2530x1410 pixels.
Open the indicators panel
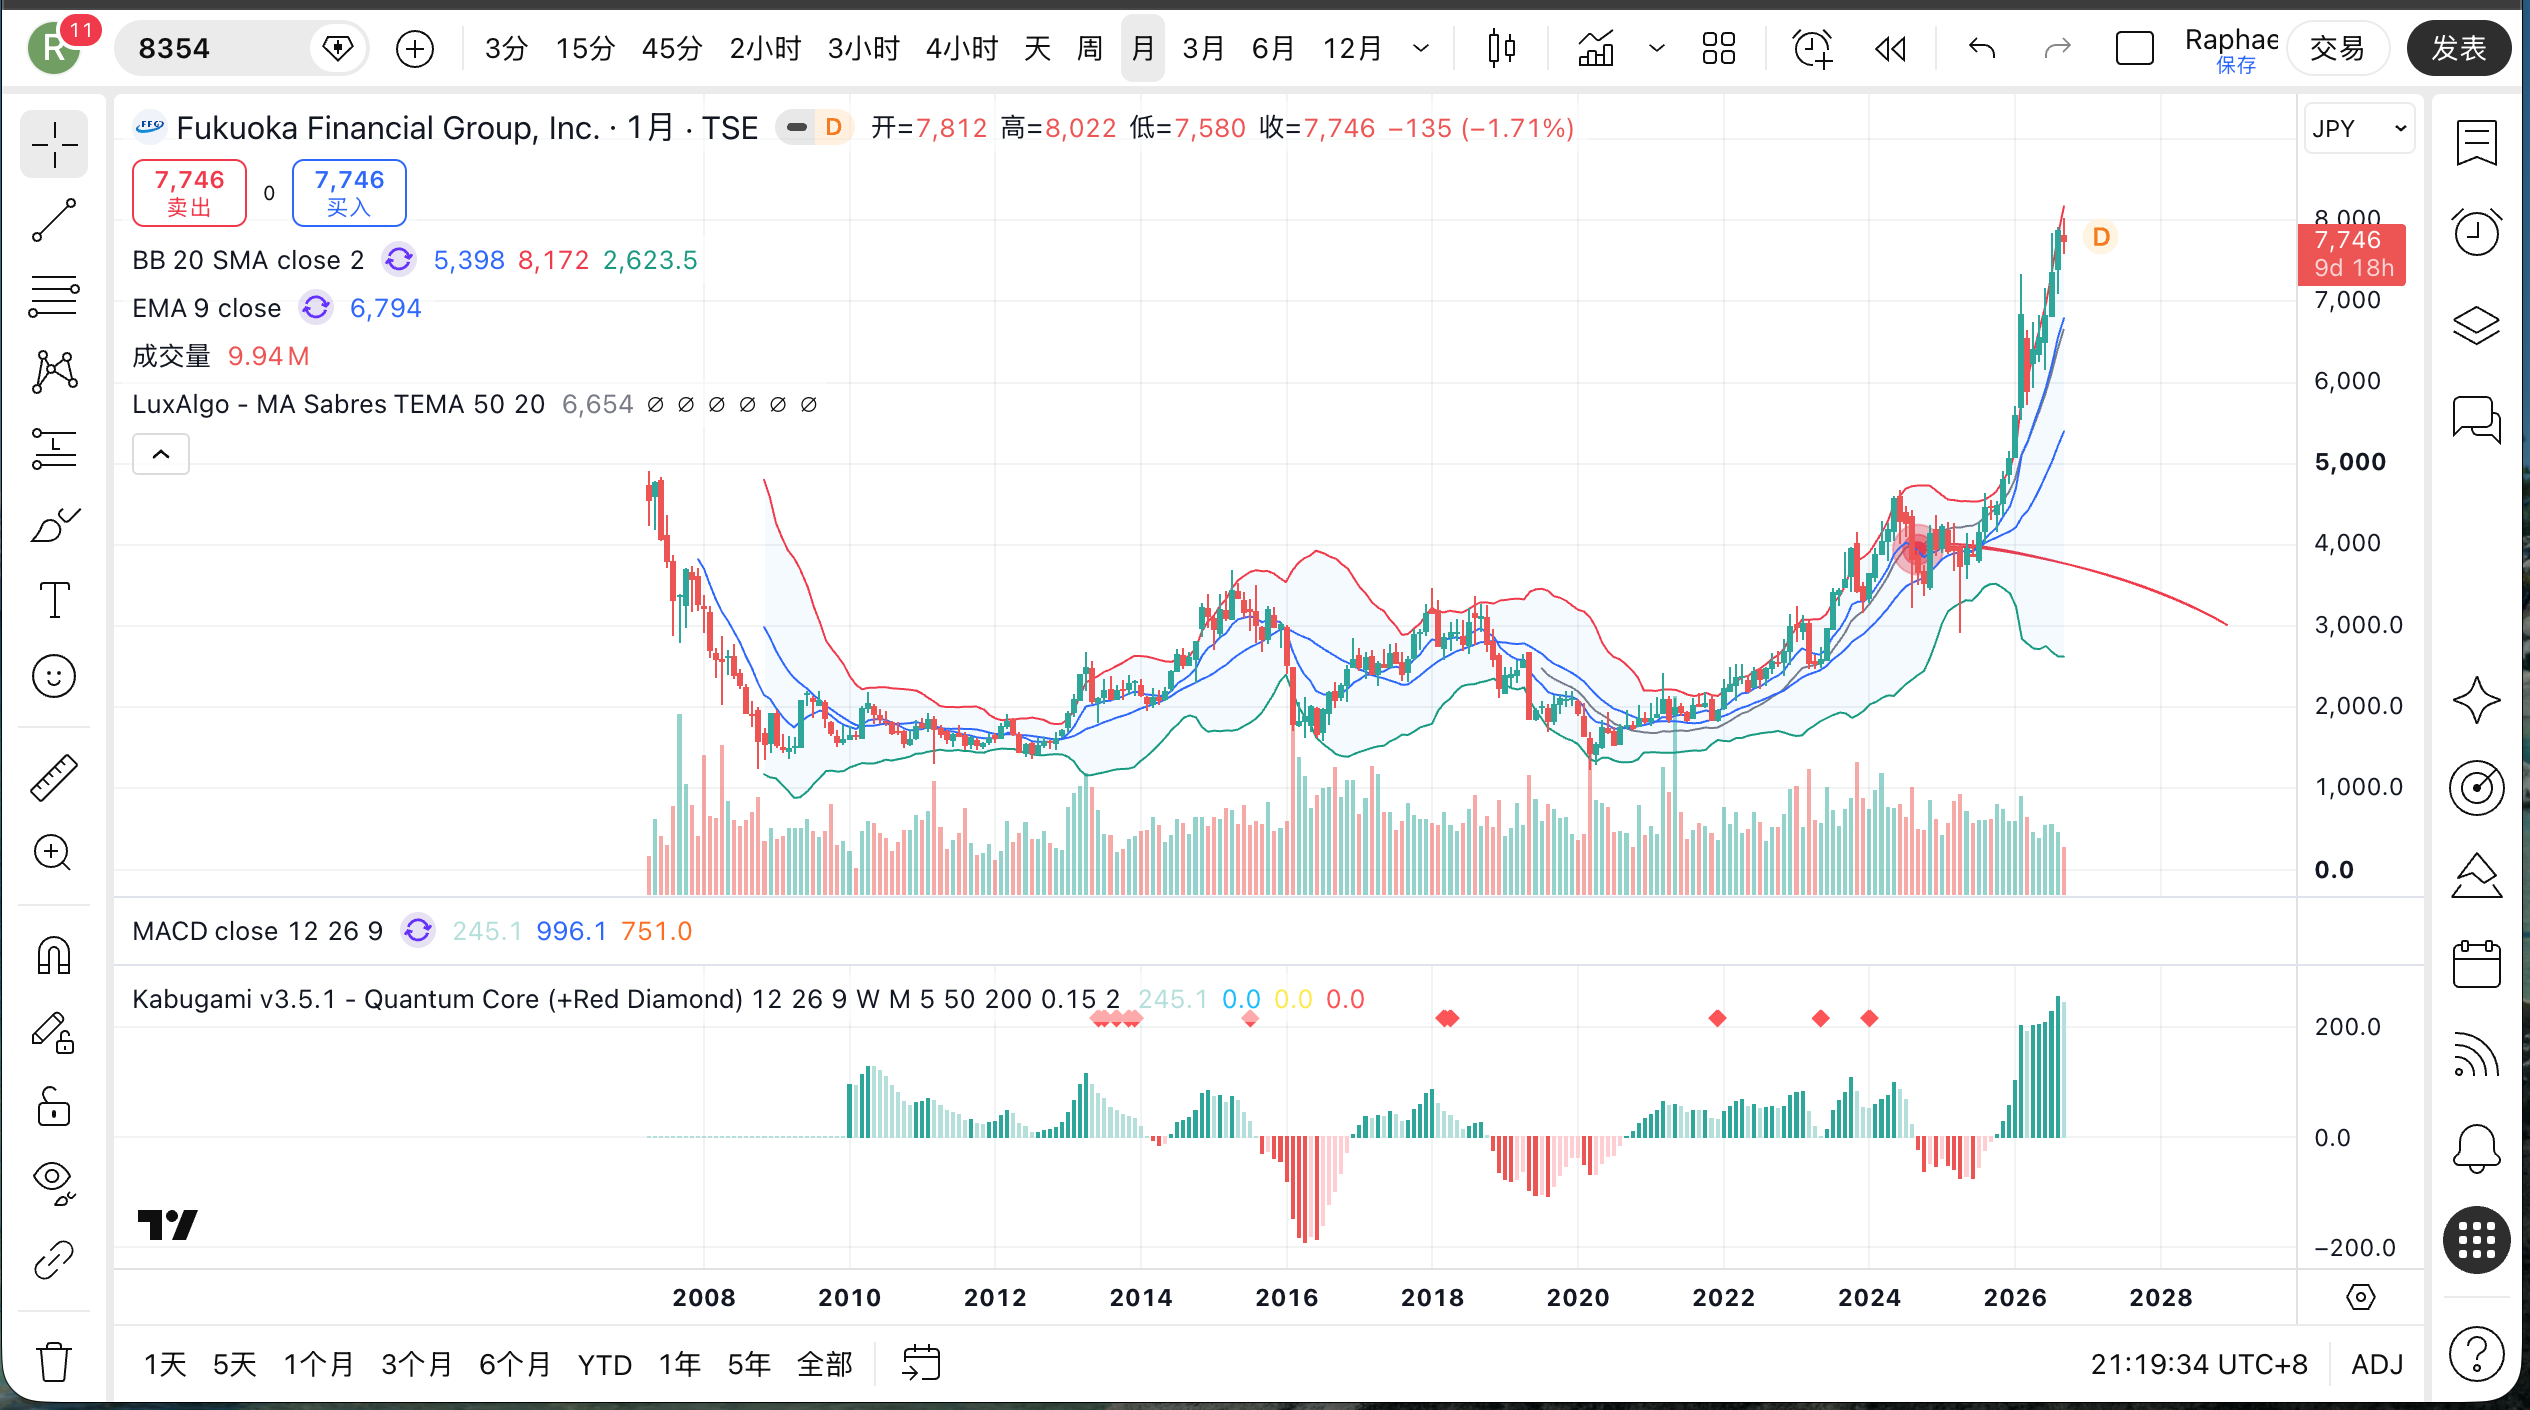(1597, 48)
